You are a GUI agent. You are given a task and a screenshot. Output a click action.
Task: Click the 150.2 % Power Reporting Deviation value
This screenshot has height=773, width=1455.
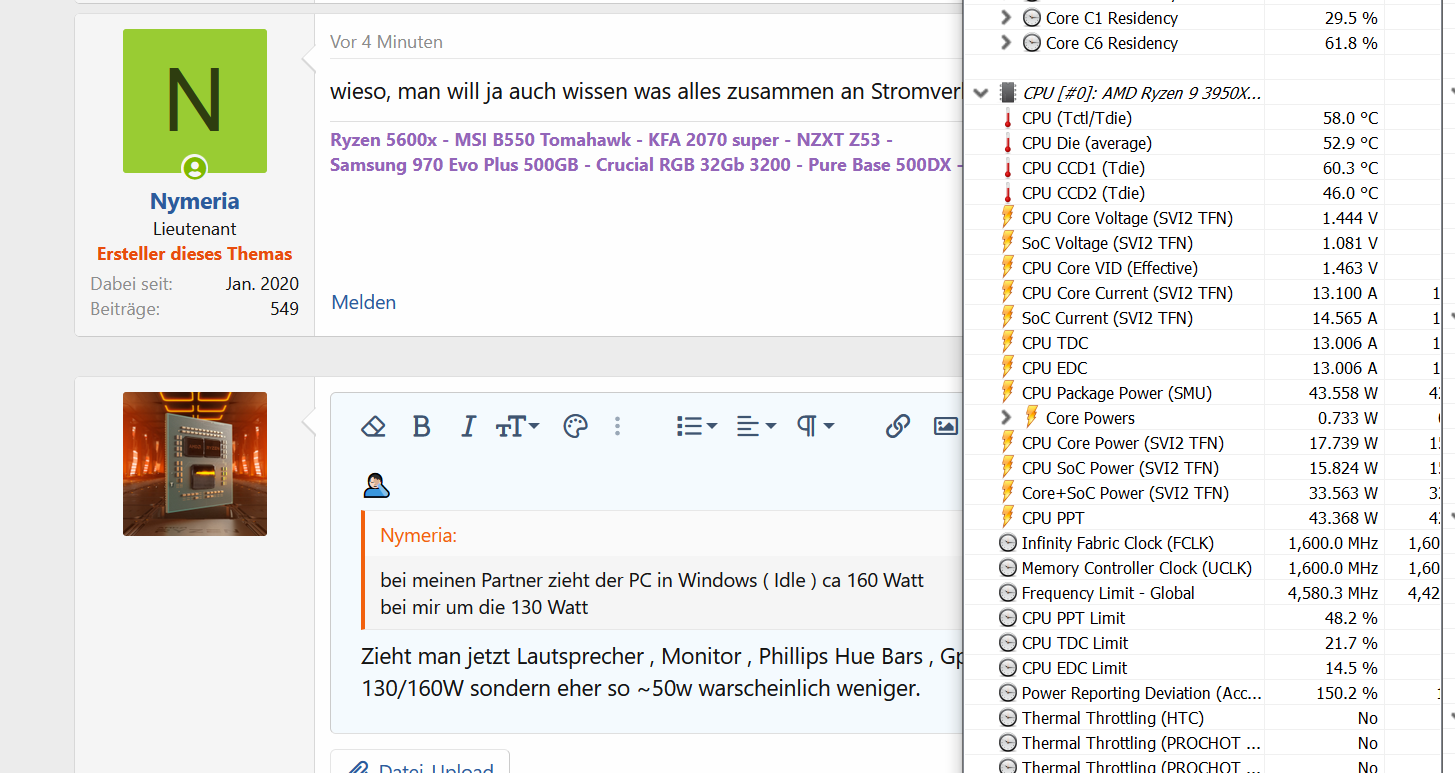[1349, 693]
